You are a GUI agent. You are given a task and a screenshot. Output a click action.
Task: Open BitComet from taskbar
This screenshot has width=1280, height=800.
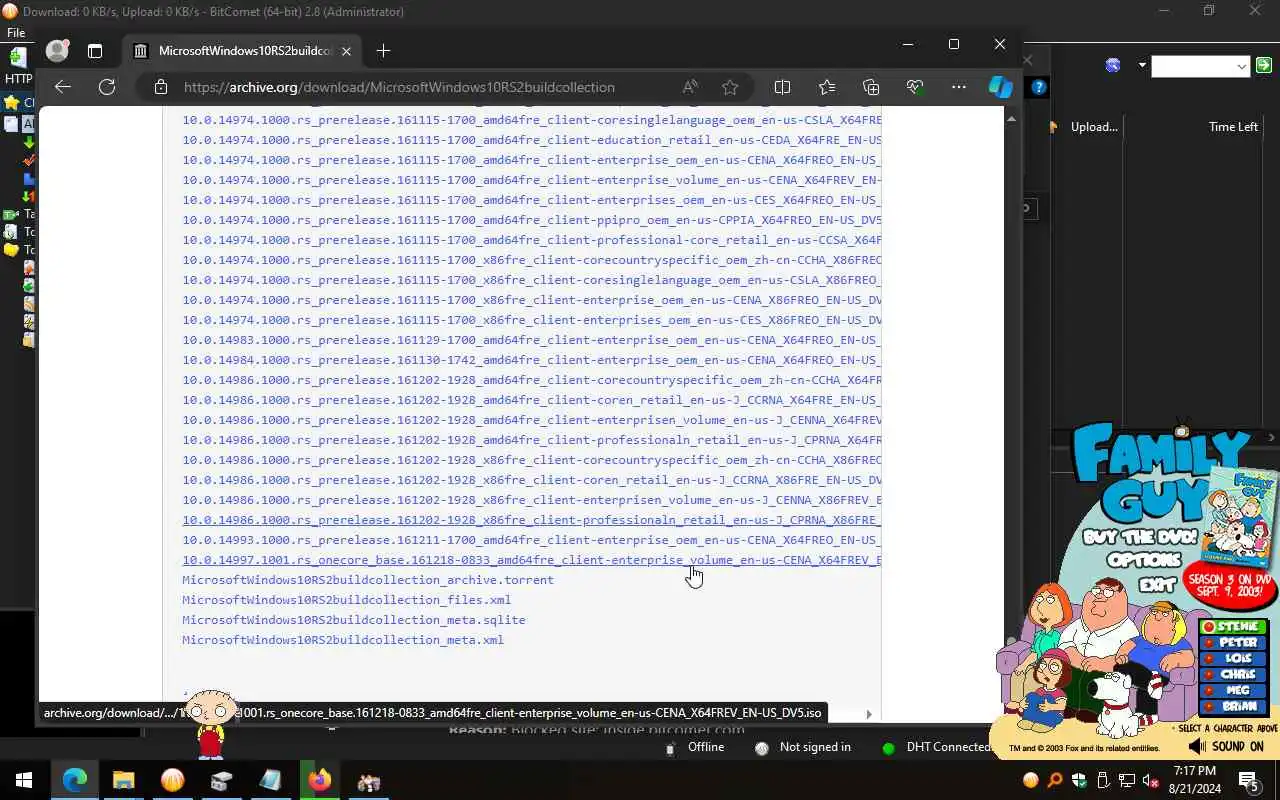pyautogui.click(x=172, y=781)
